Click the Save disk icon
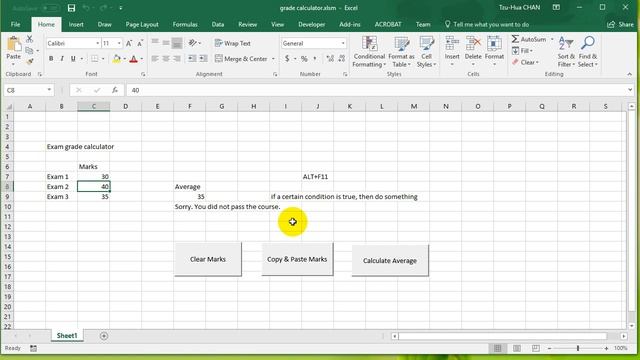640x360 pixels. click(x=71, y=8)
